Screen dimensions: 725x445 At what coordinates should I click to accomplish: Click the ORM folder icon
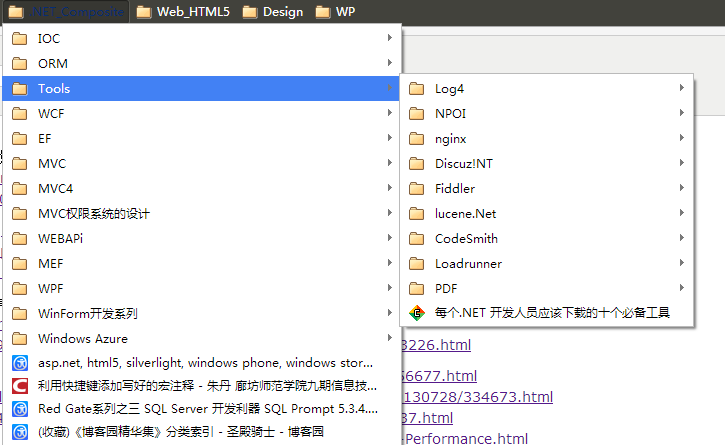tap(19, 63)
